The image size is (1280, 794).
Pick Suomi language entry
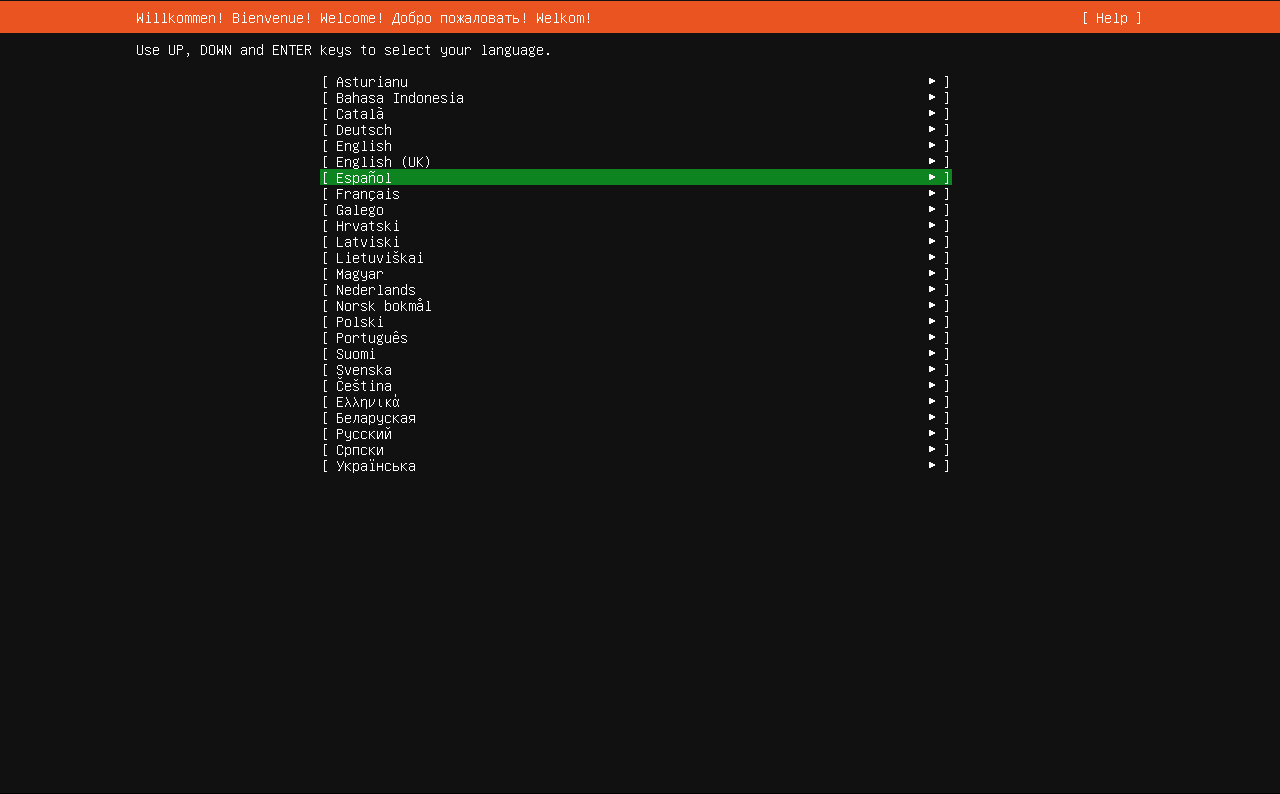[636, 354]
